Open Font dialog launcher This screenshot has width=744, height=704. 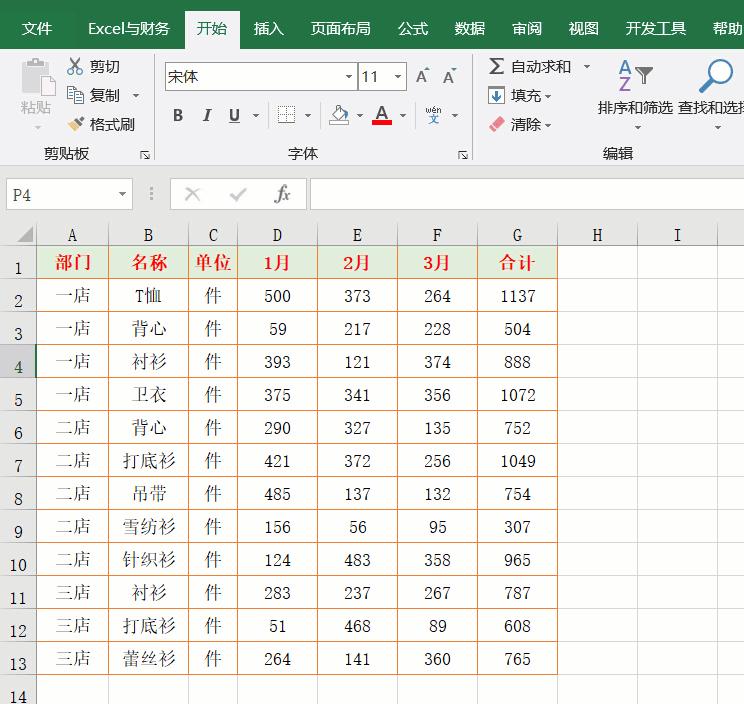tap(463, 155)
